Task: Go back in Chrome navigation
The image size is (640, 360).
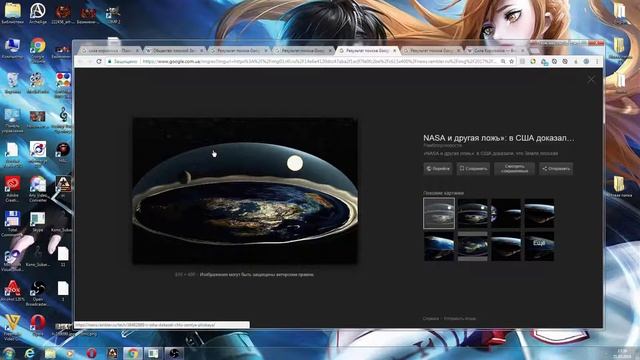Action: (x=81, y=61)
